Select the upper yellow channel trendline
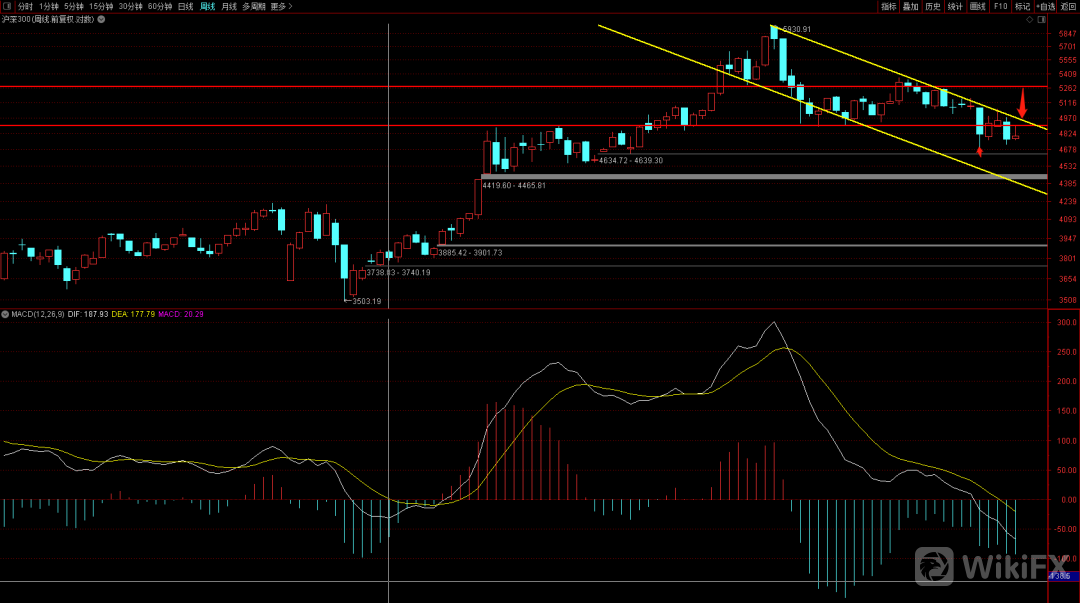Image resolution: width=1080 pixels, height=603 pixels. [x=880, y=66]
